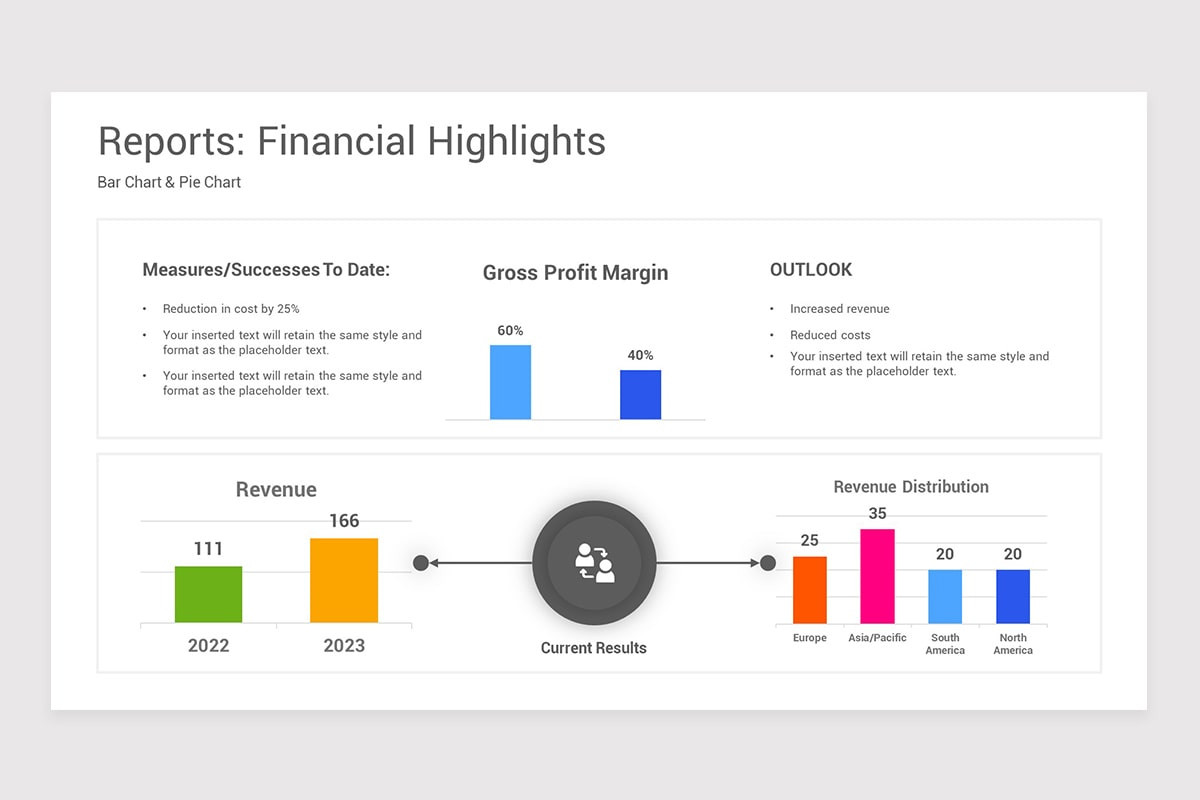This screenshot has width=1200, height=800.
Task: Click the people exchange icon in the center circle
Action: coord(595,563)
